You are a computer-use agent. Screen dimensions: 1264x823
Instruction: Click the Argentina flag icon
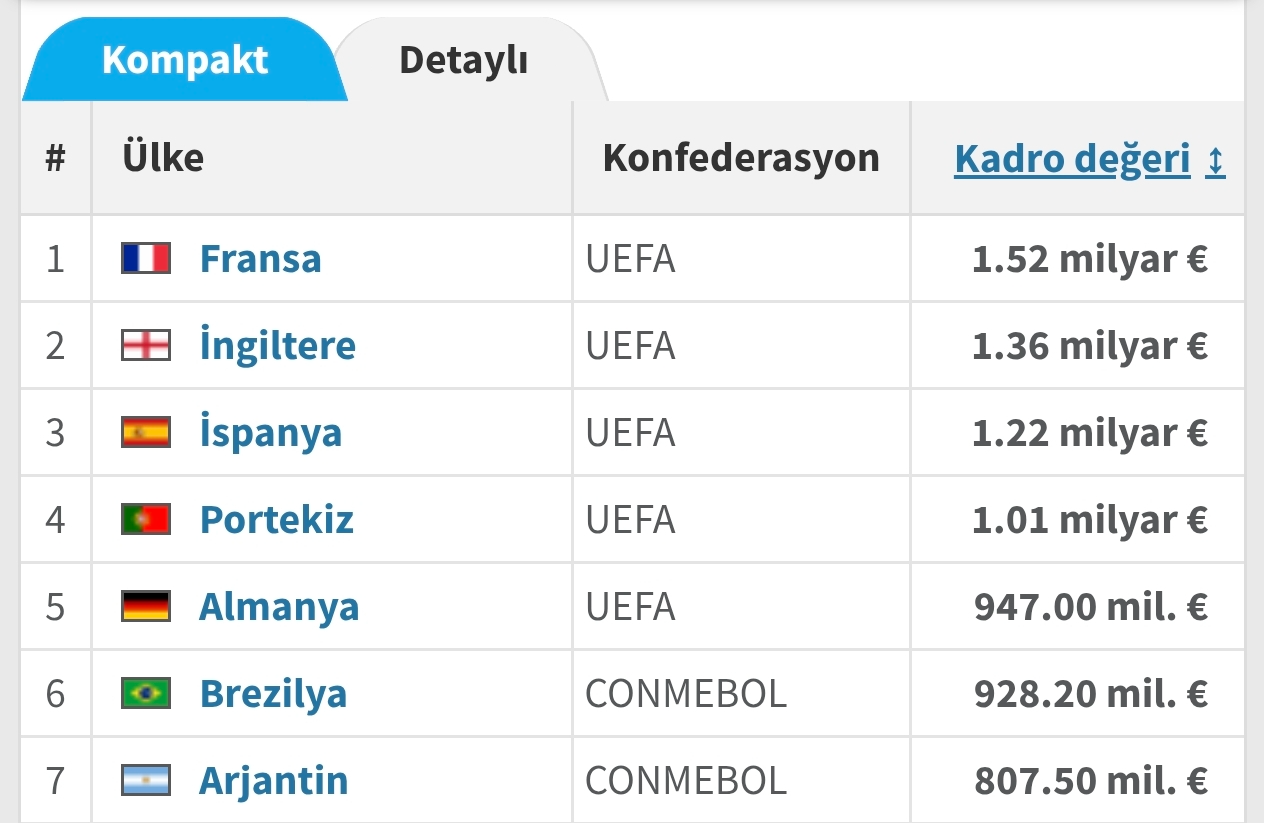146,781
